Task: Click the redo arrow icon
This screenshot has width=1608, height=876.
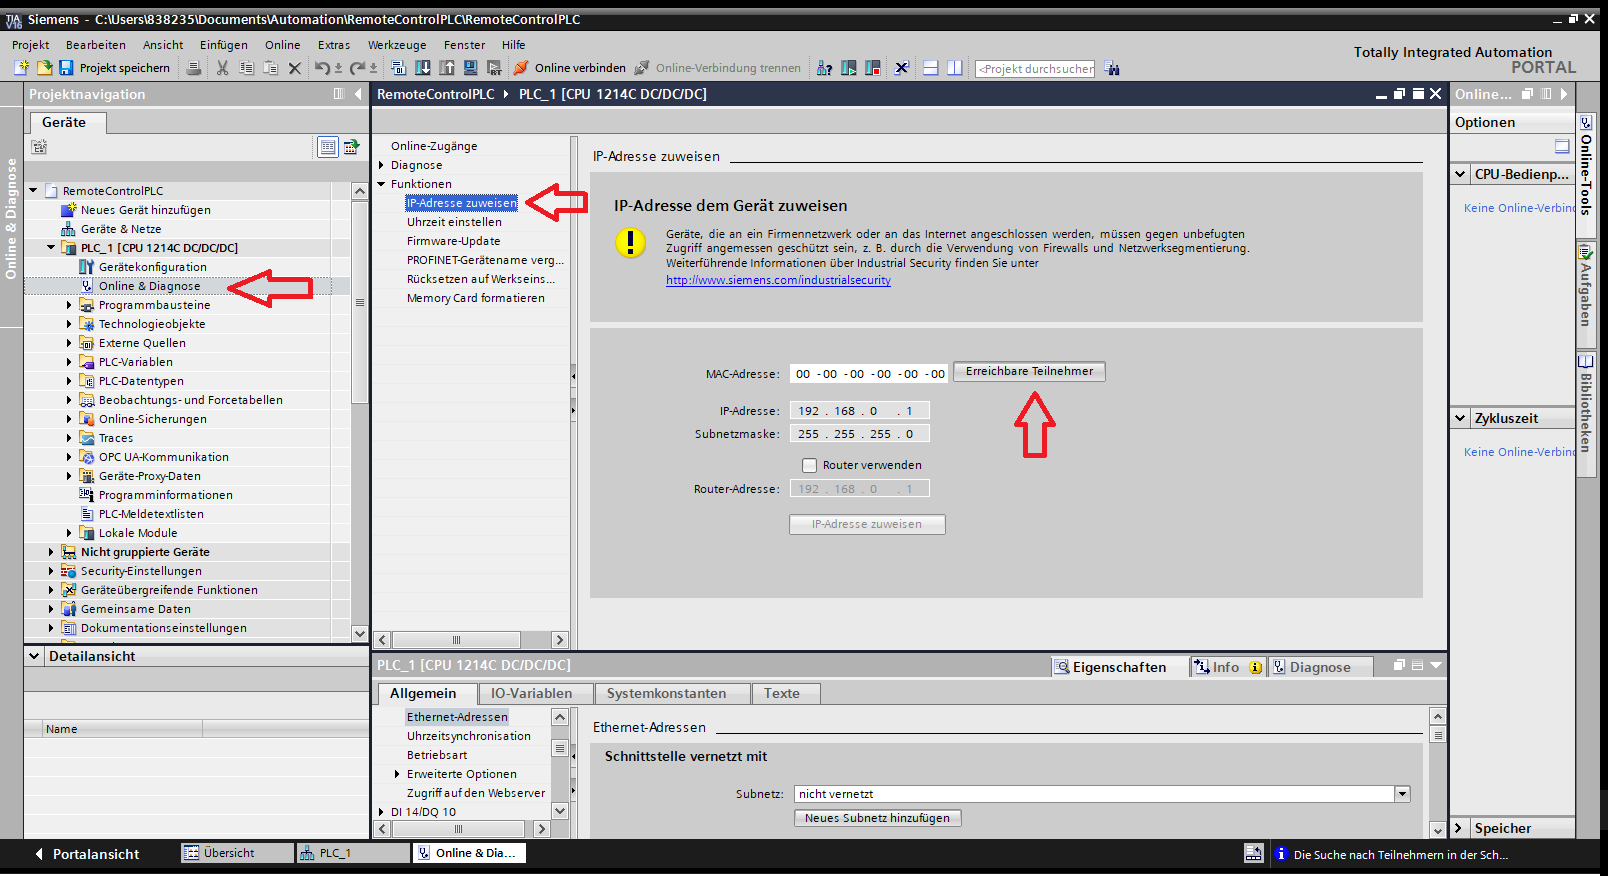Action: pos(357,68)
